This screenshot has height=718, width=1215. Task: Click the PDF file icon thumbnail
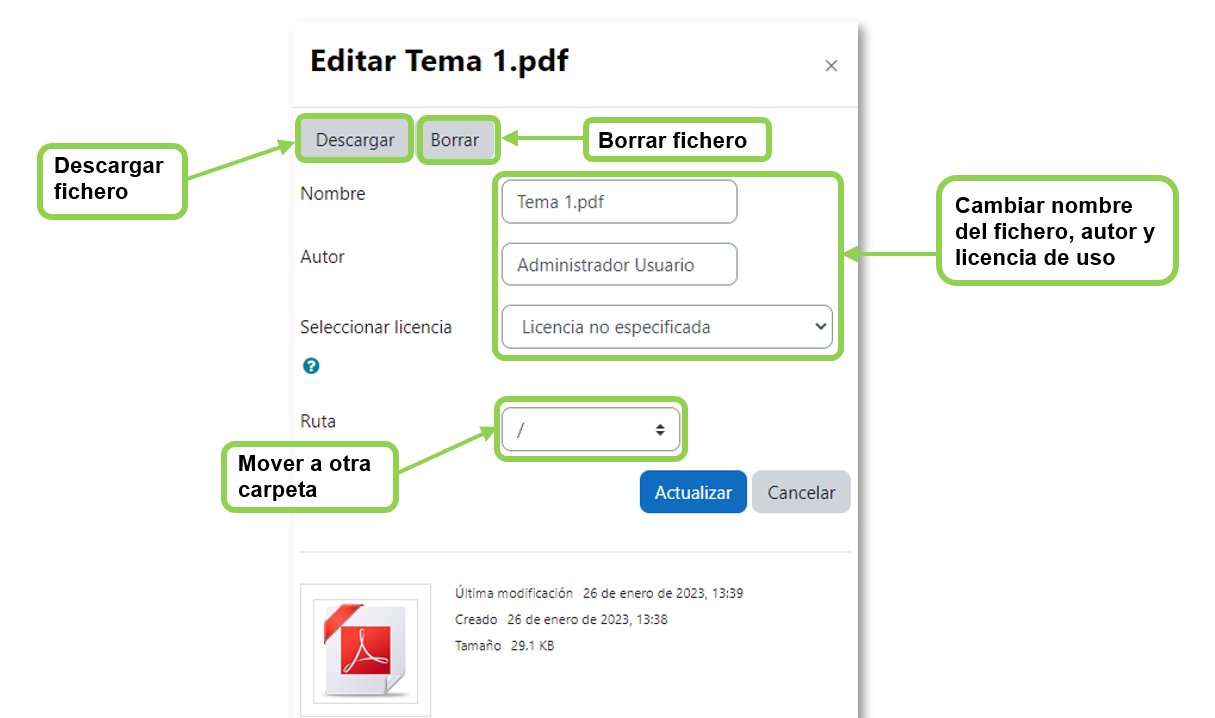point(365,649)
